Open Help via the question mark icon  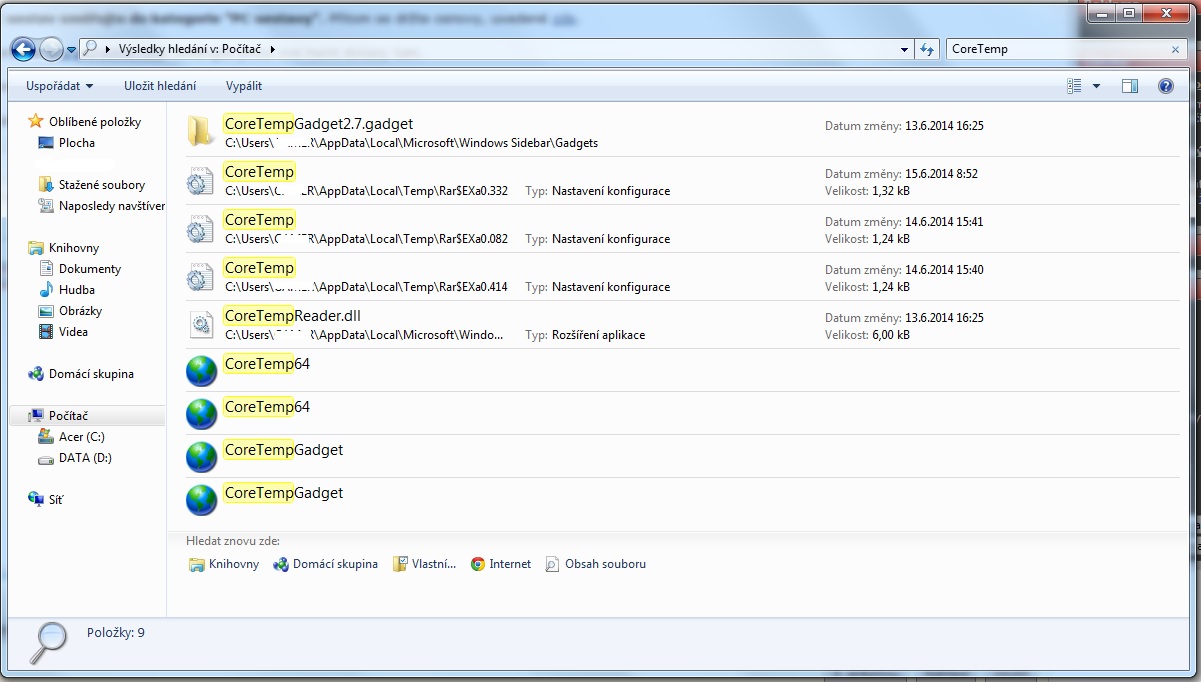coord(1165,86)
